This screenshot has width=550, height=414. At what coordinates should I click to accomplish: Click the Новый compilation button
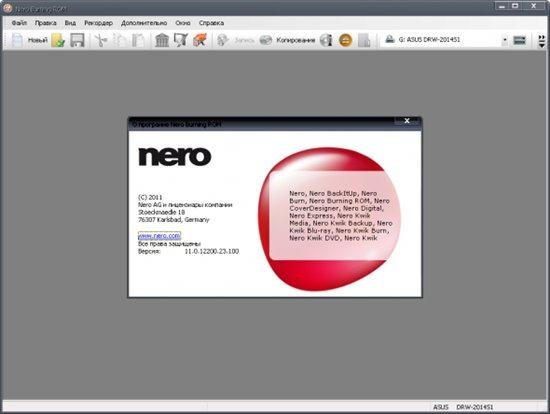point(29,40)
